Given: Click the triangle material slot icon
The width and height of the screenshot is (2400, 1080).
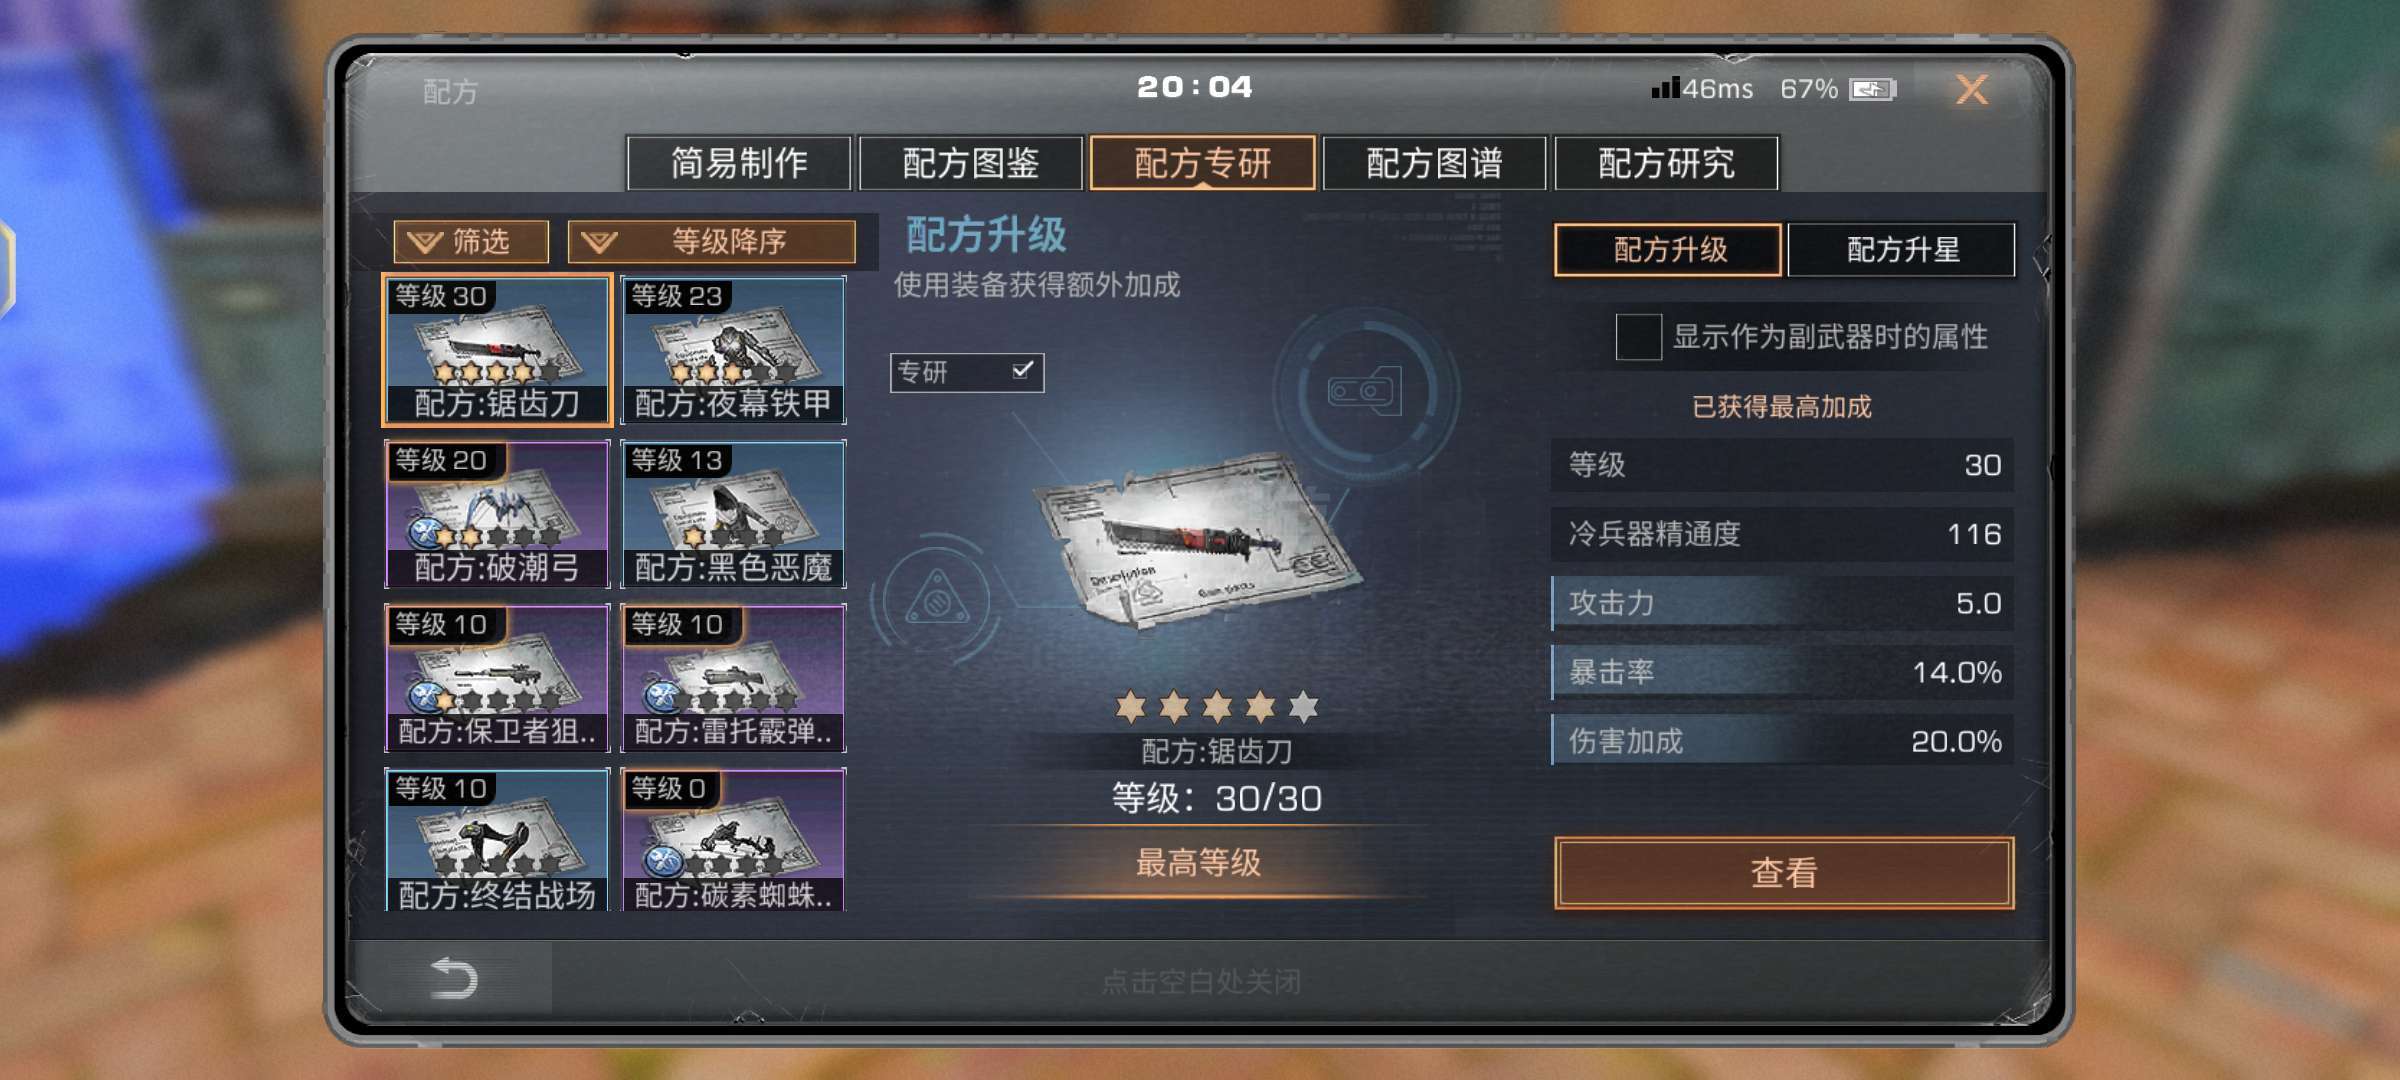Looking at the screenshot, I should 937,600.
